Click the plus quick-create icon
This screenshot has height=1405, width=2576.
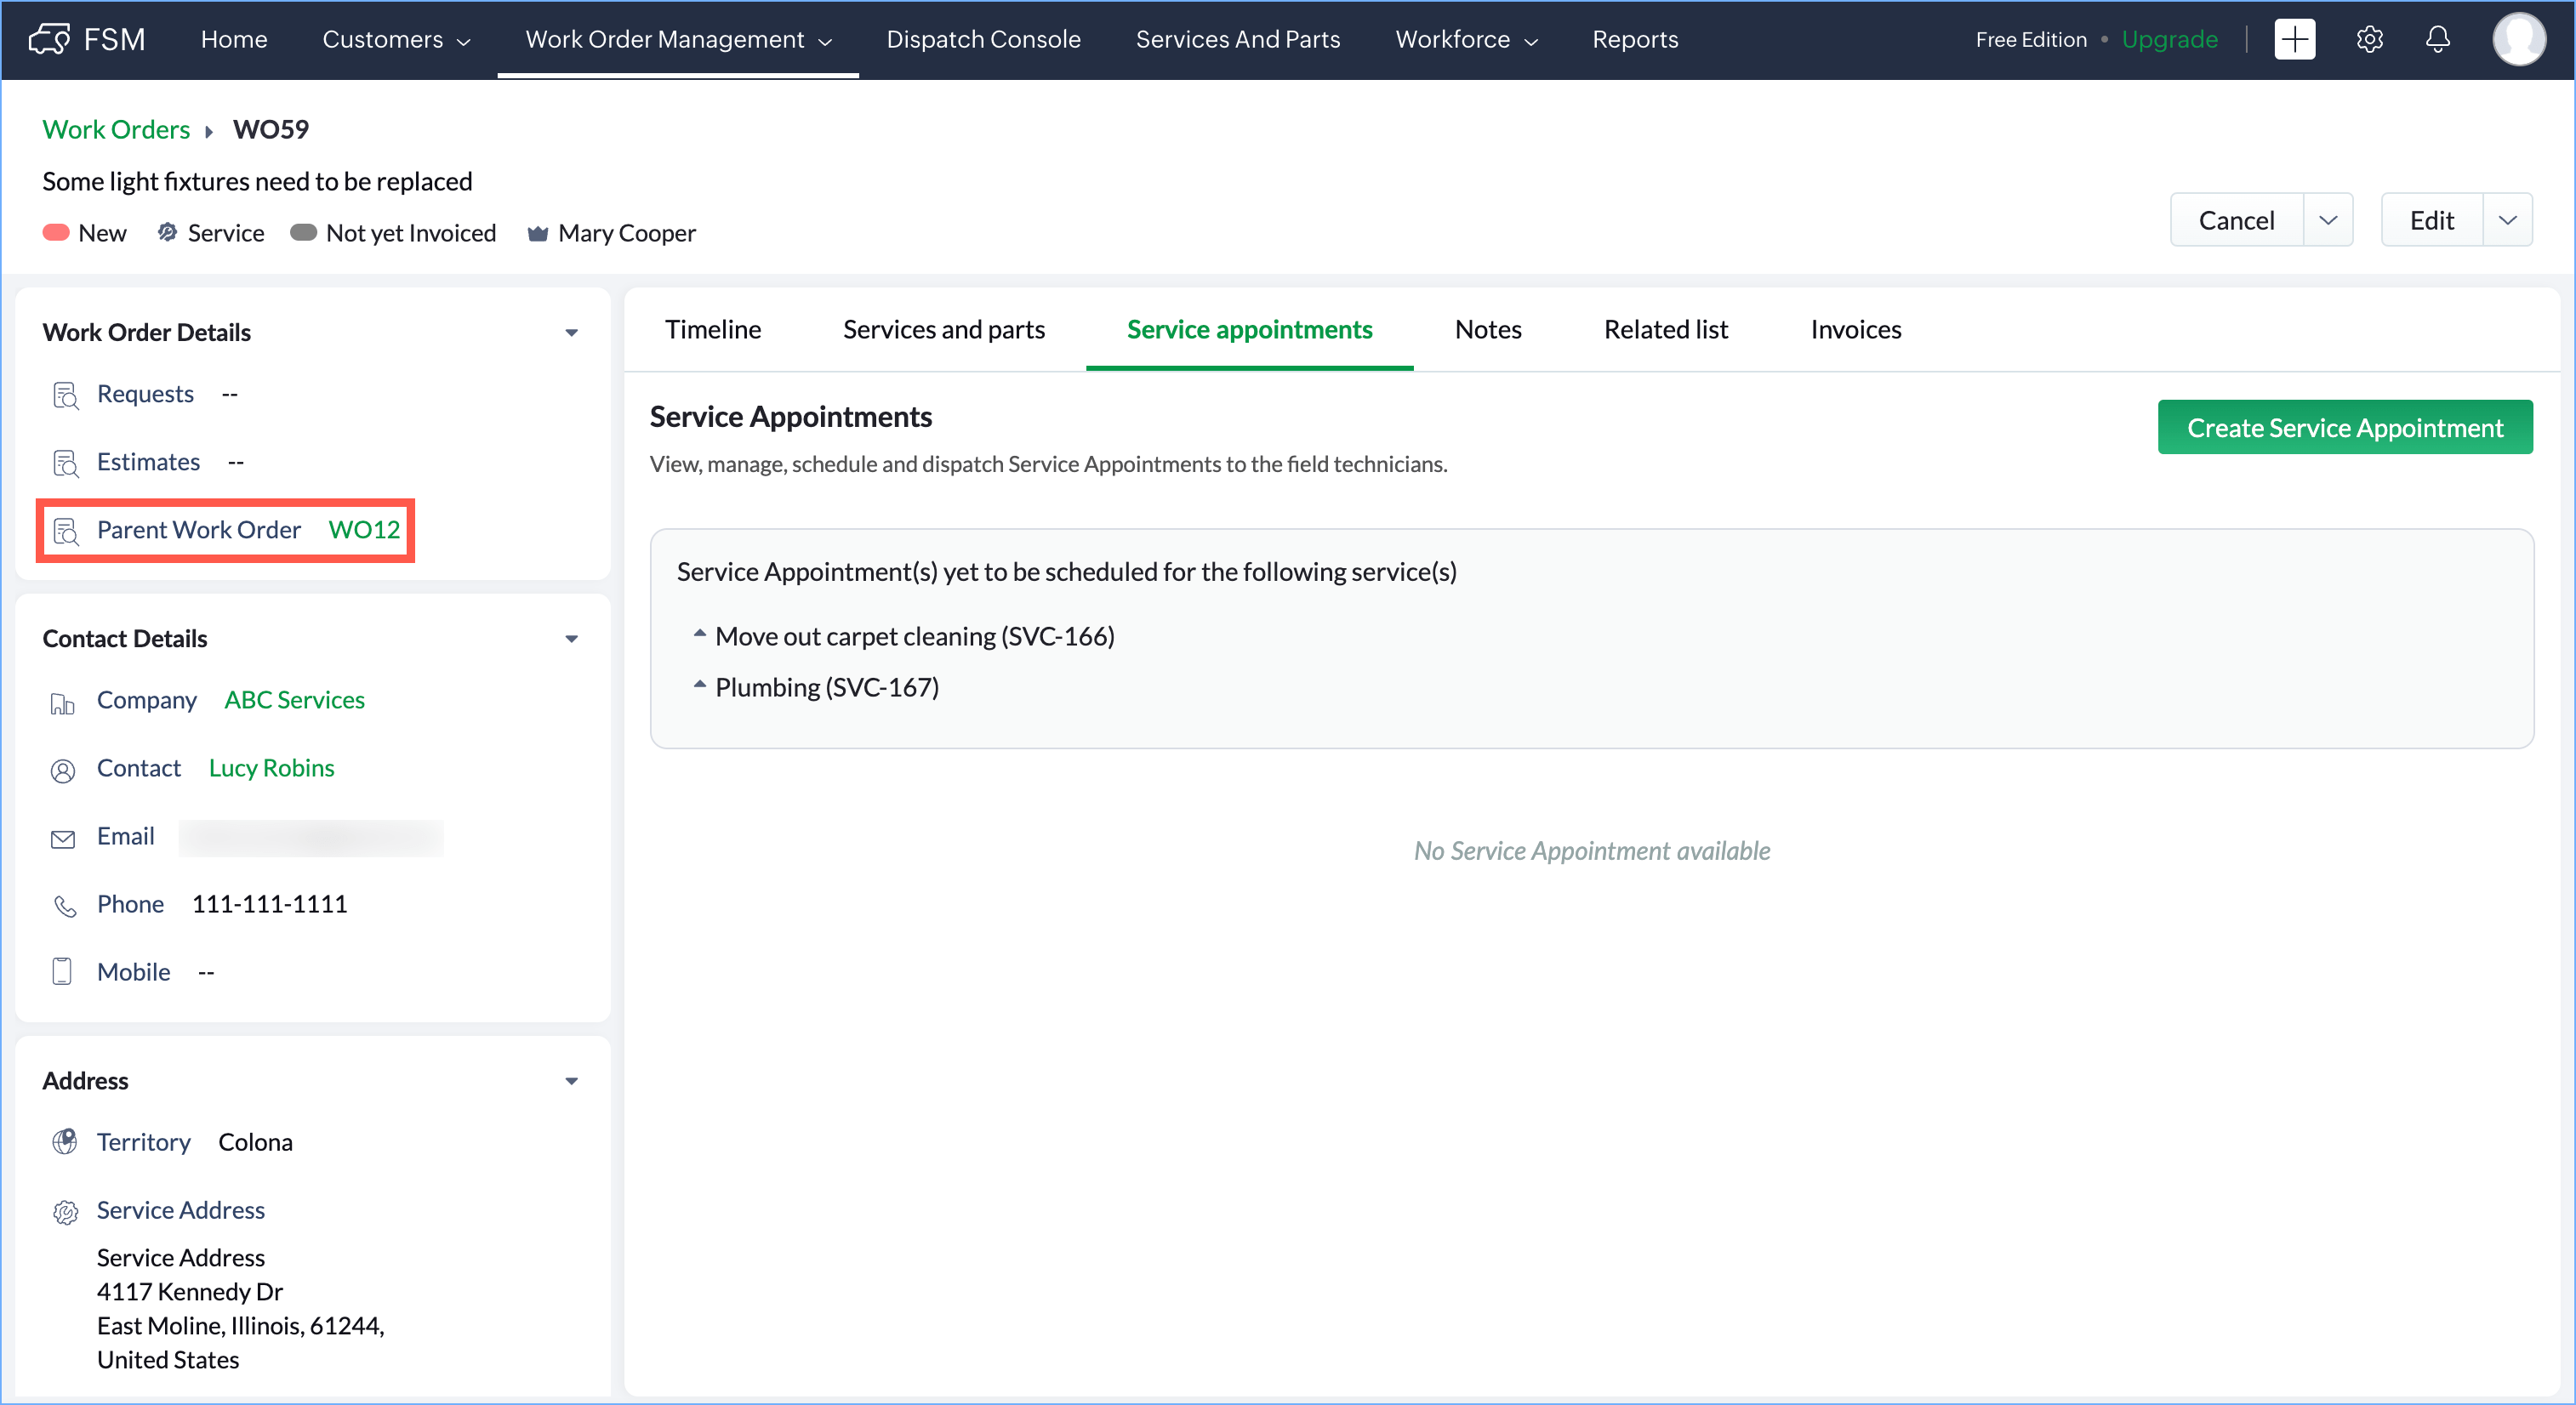[x=2294, y=39]
